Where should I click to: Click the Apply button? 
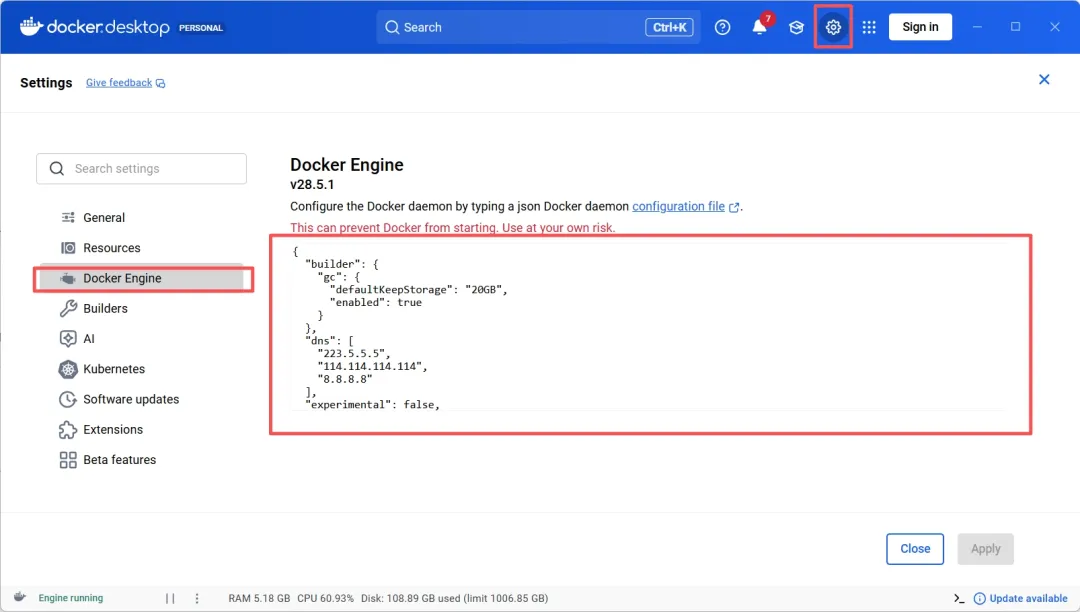click(x=985, y=549)
